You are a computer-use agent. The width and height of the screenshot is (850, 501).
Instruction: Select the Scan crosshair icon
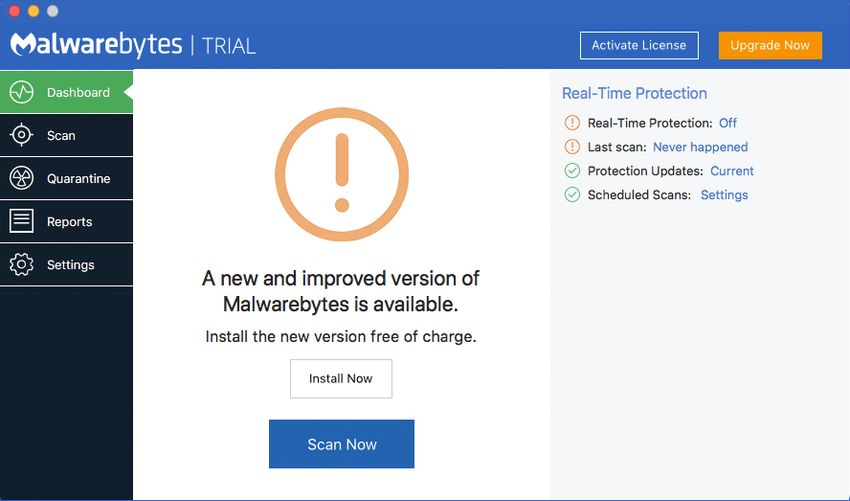point(21,135)
